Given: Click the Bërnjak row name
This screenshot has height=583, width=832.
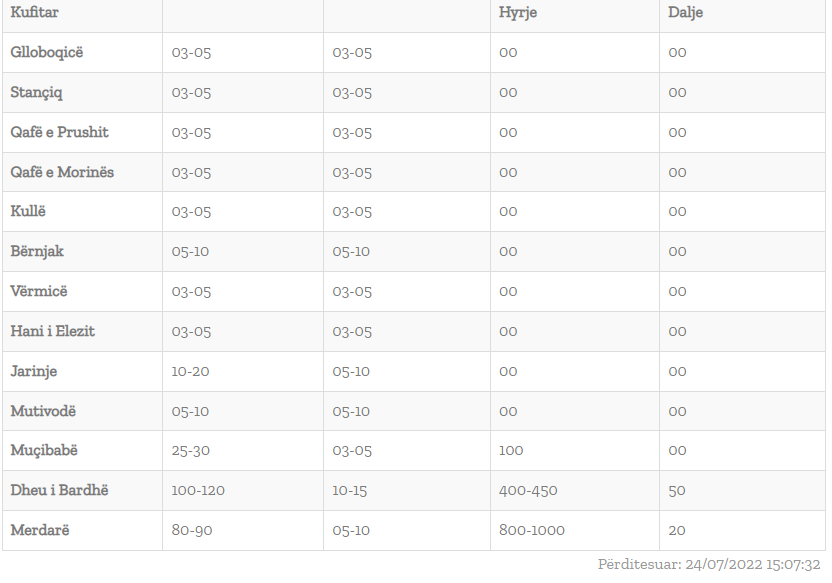Looking at the screenshot, I should click(37, 251).
